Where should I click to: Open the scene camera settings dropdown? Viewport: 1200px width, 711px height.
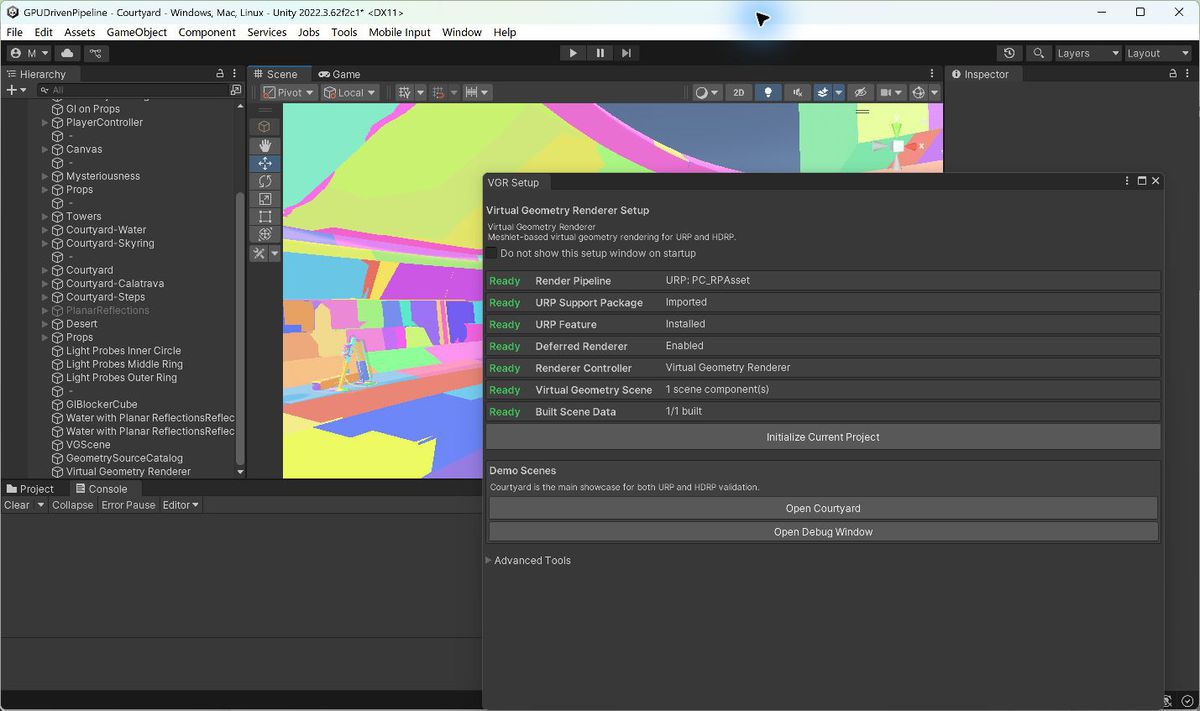pos(890,92)
